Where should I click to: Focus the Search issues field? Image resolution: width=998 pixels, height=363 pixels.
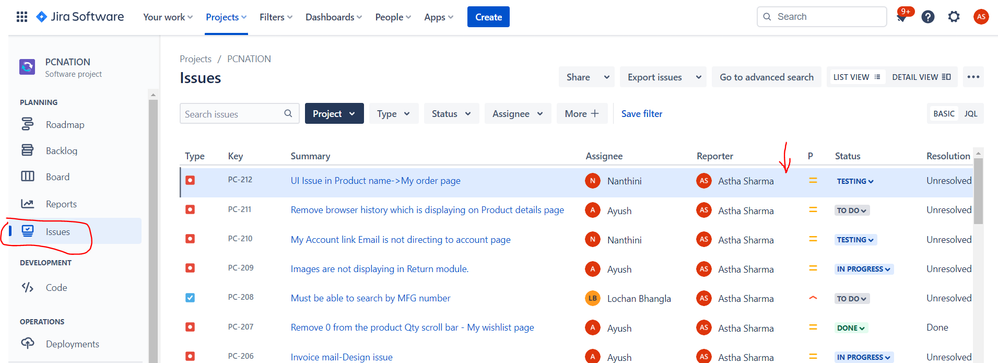[x=239, y=114]
